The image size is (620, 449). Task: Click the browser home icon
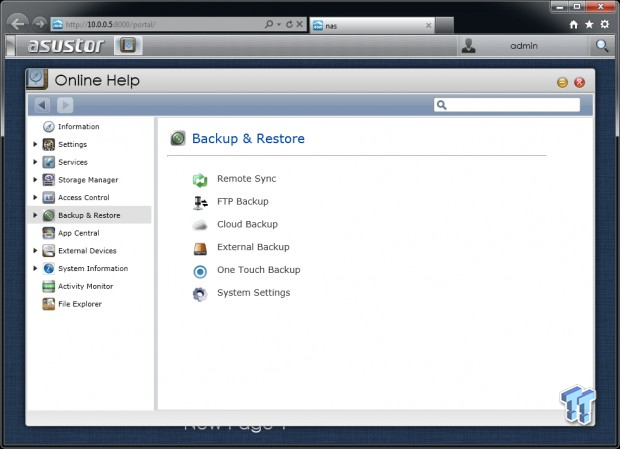pos(574,25)
